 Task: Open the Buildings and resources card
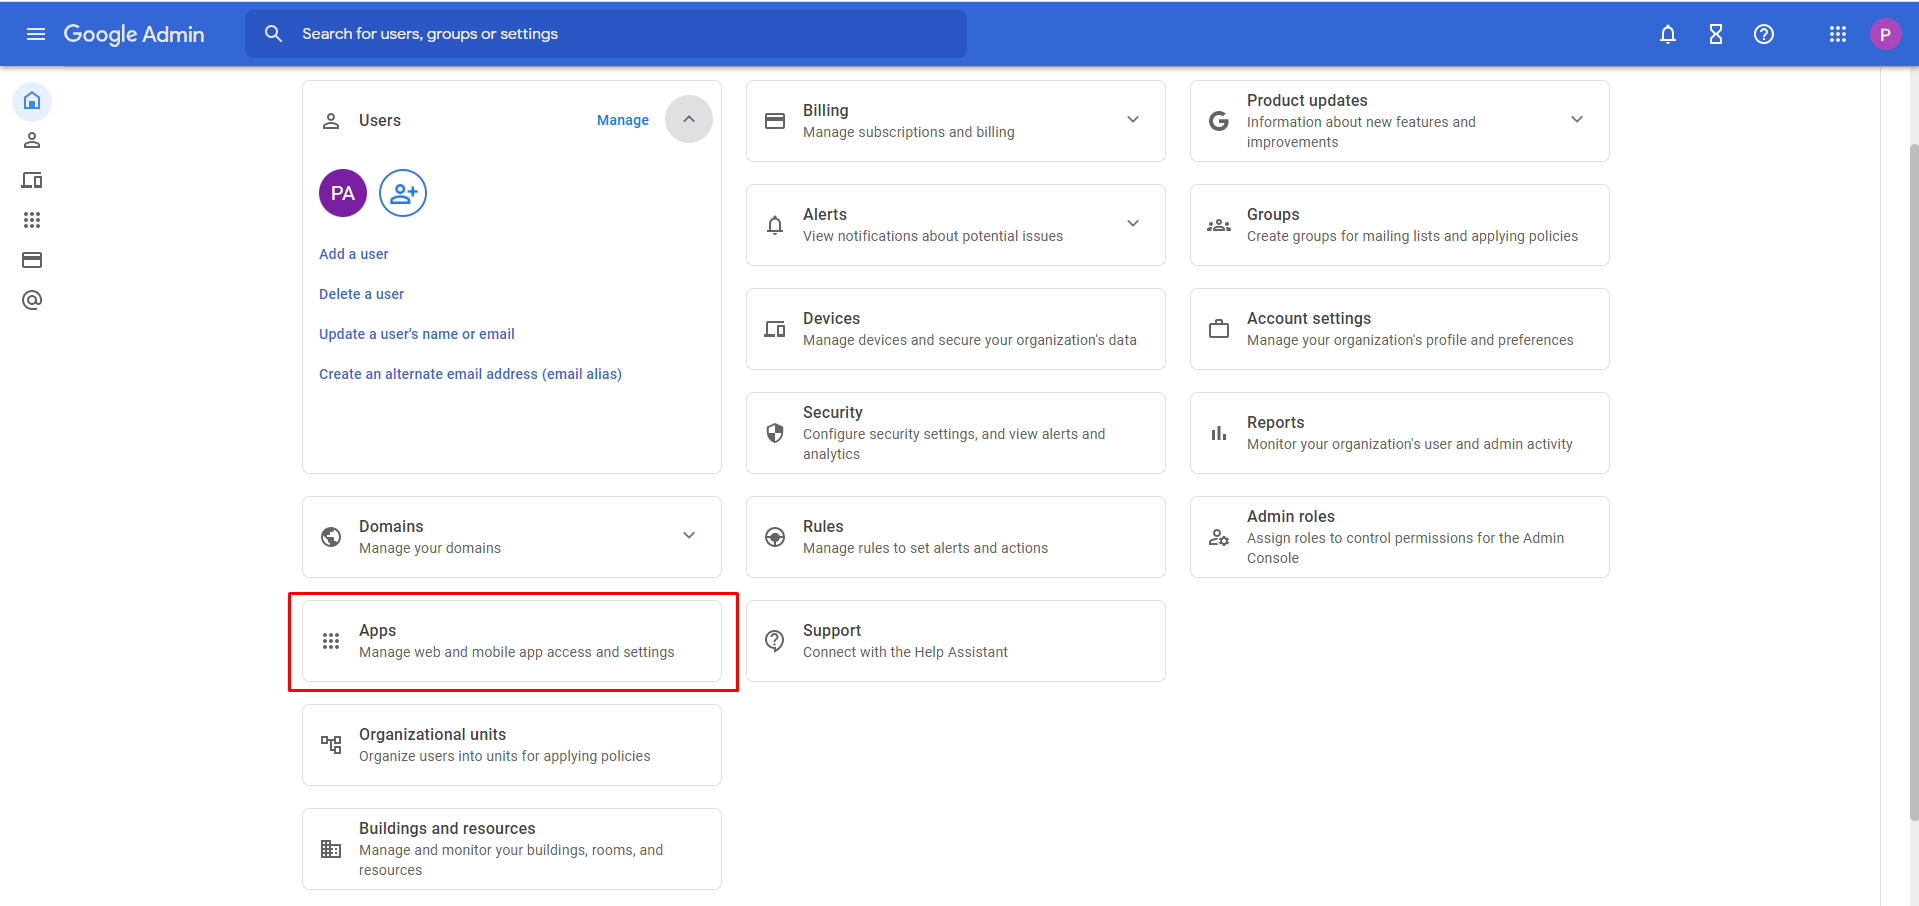(512, 849)
